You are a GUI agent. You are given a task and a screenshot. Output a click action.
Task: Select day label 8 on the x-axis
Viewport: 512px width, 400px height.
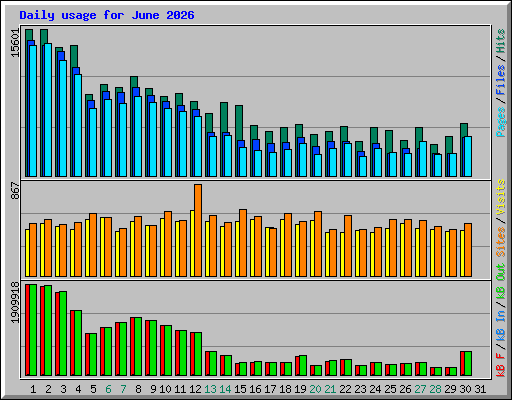(138, 389)
